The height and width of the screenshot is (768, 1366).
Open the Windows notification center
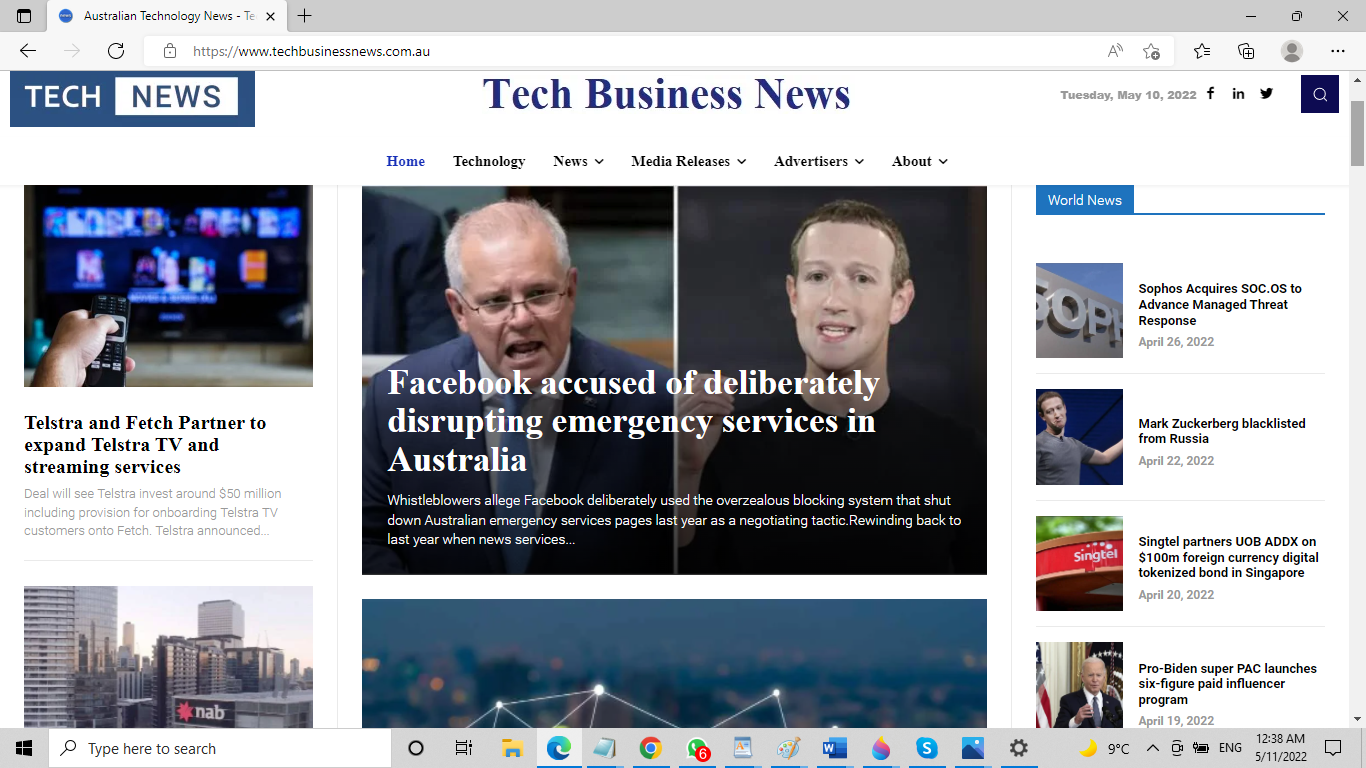(1332, 748)
